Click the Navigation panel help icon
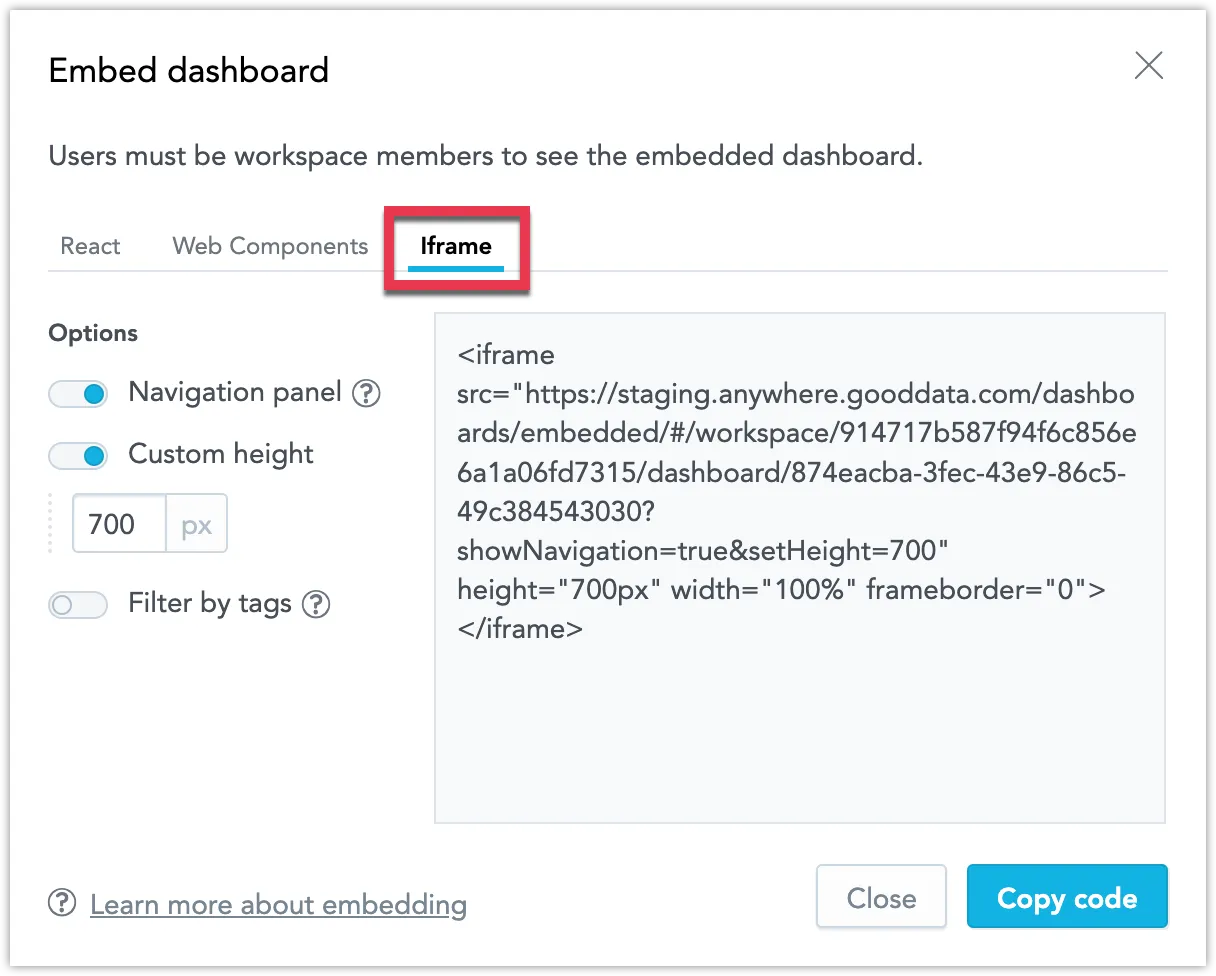Viewport: 1216px width, 976px height. point(366,393)
